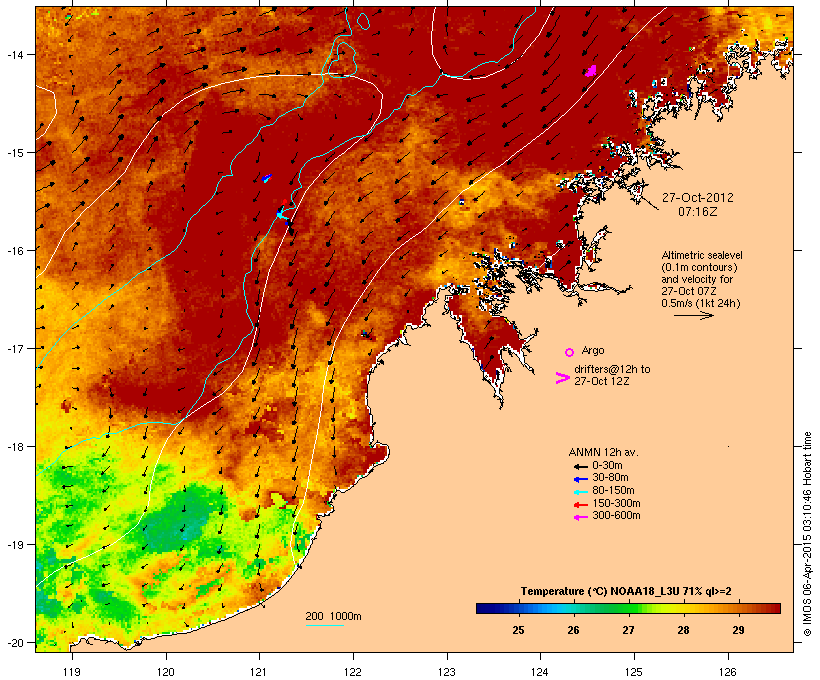Click the cool green patch near 120E 19S
The width and height of the screenshot is (820, 680).
[180, 517]
